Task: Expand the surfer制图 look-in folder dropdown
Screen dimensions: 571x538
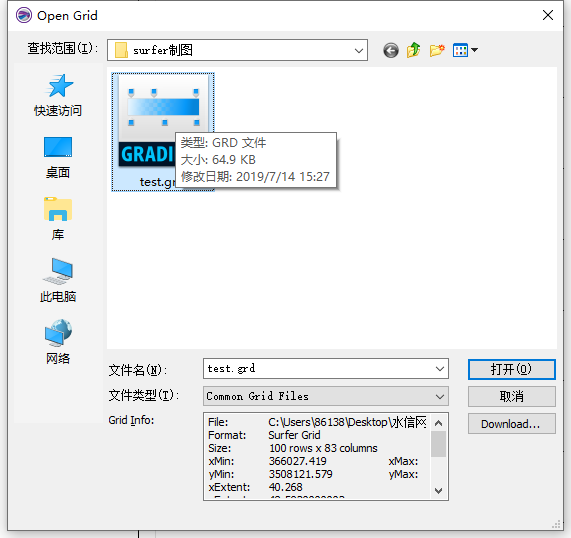Action: pyautogui.click(x=359, y=50)
